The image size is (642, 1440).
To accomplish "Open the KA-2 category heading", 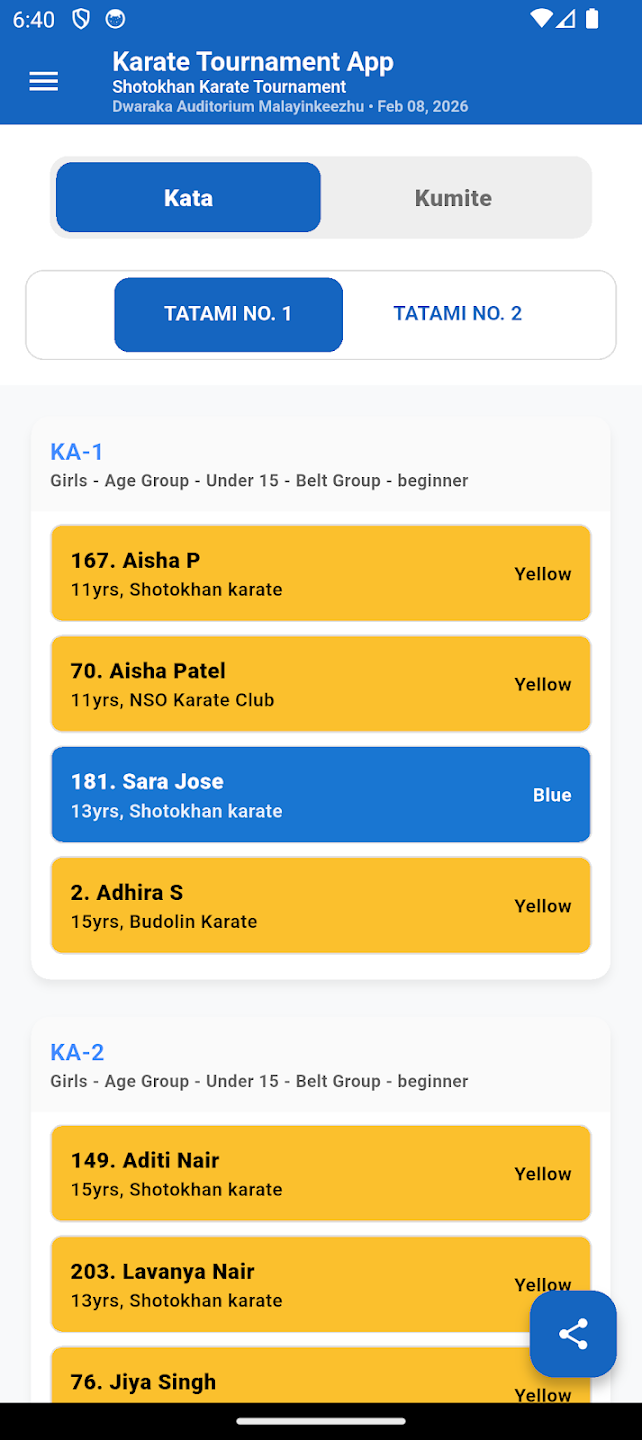I will point(75,1052).
